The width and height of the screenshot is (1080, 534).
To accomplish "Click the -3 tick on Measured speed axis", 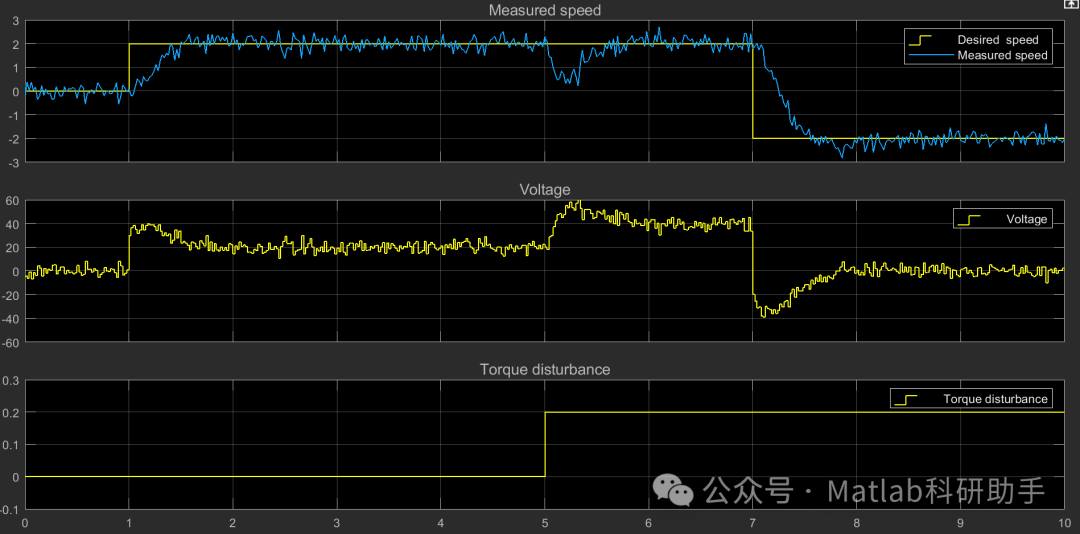I will [x=14, y=163].
